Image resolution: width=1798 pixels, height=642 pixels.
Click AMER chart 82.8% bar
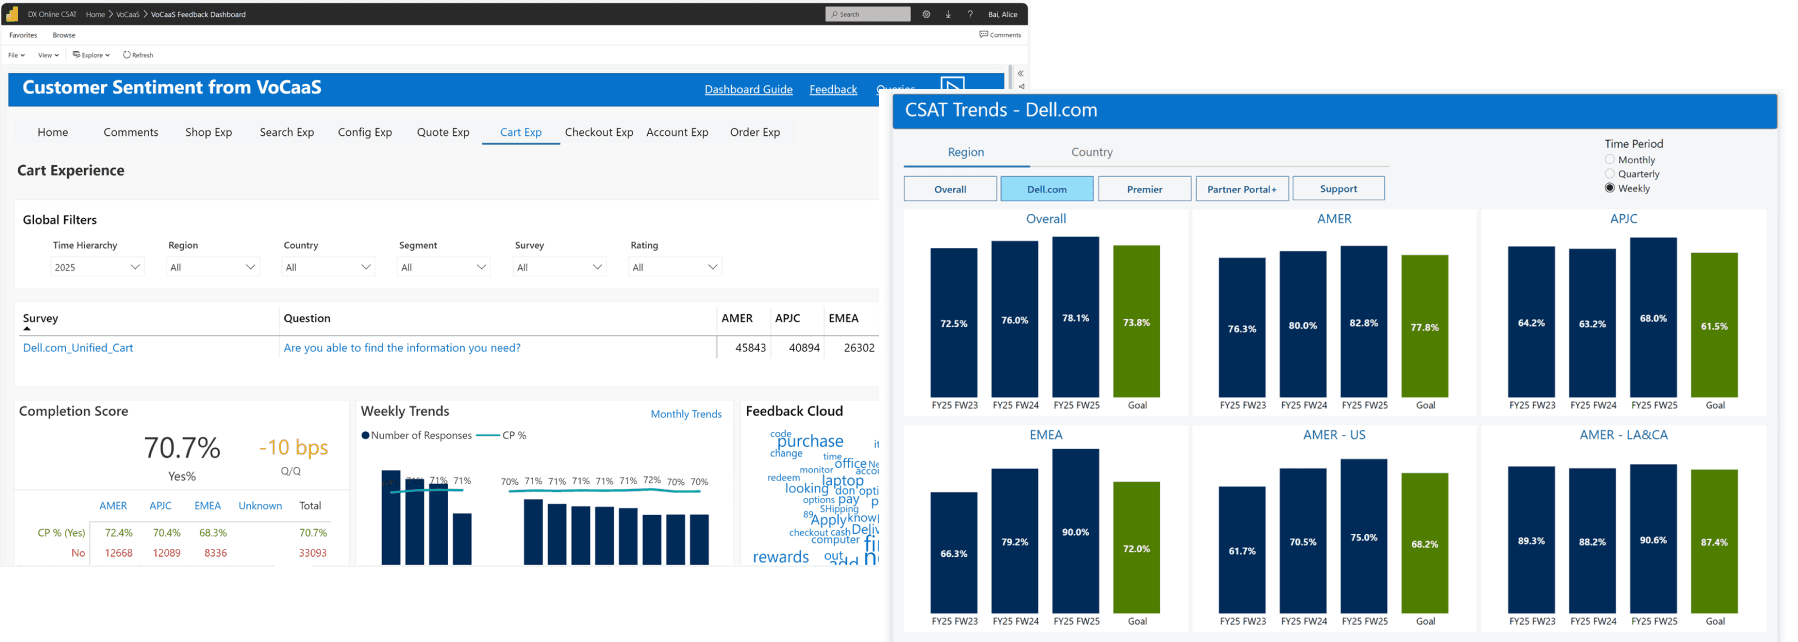(1364, 322)
